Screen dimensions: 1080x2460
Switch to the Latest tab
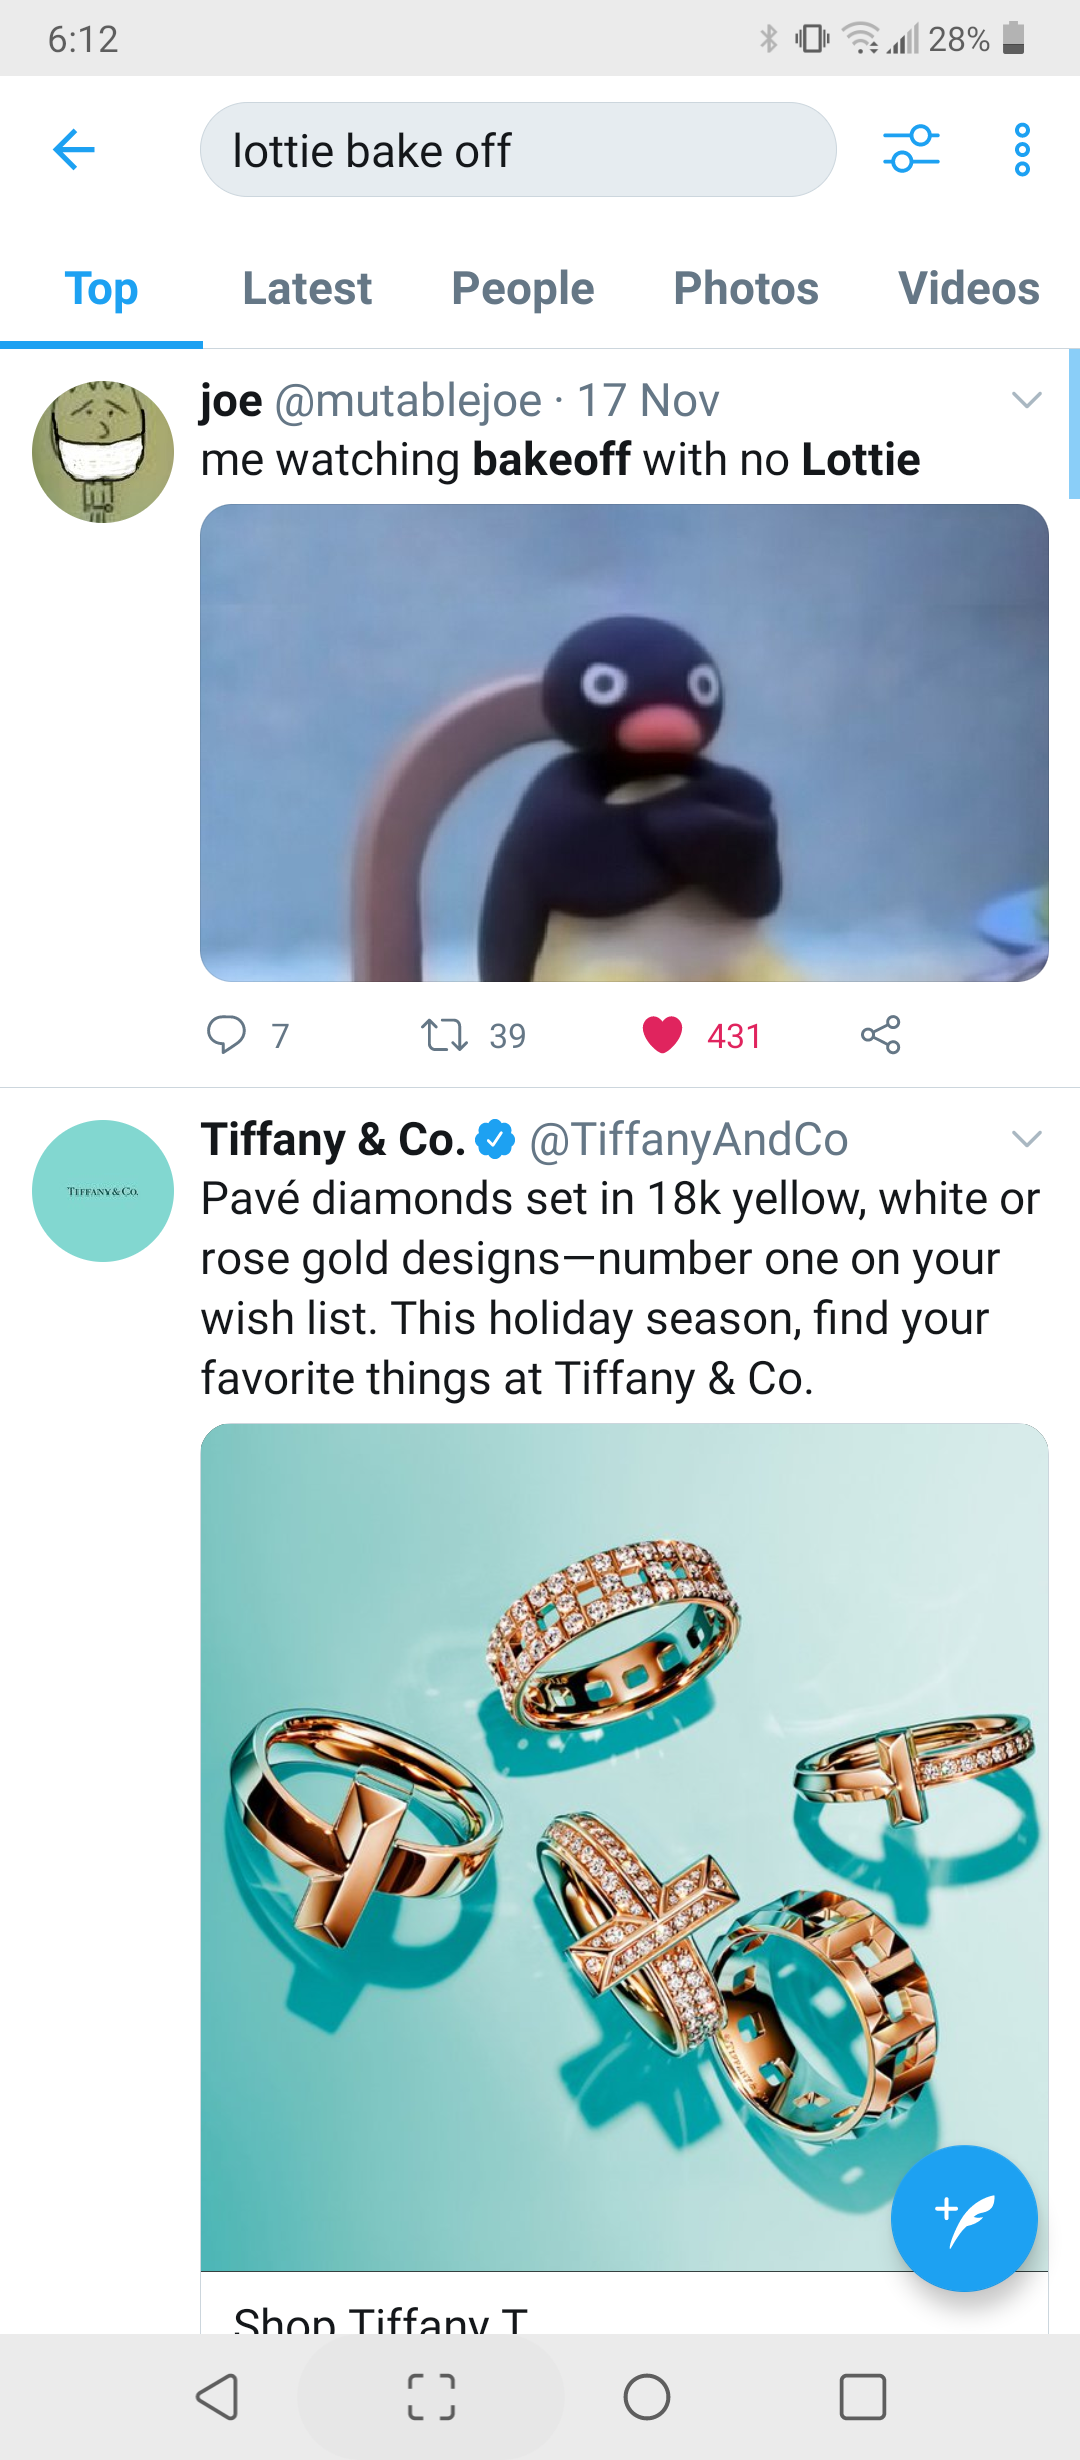(x=307, y=289)
